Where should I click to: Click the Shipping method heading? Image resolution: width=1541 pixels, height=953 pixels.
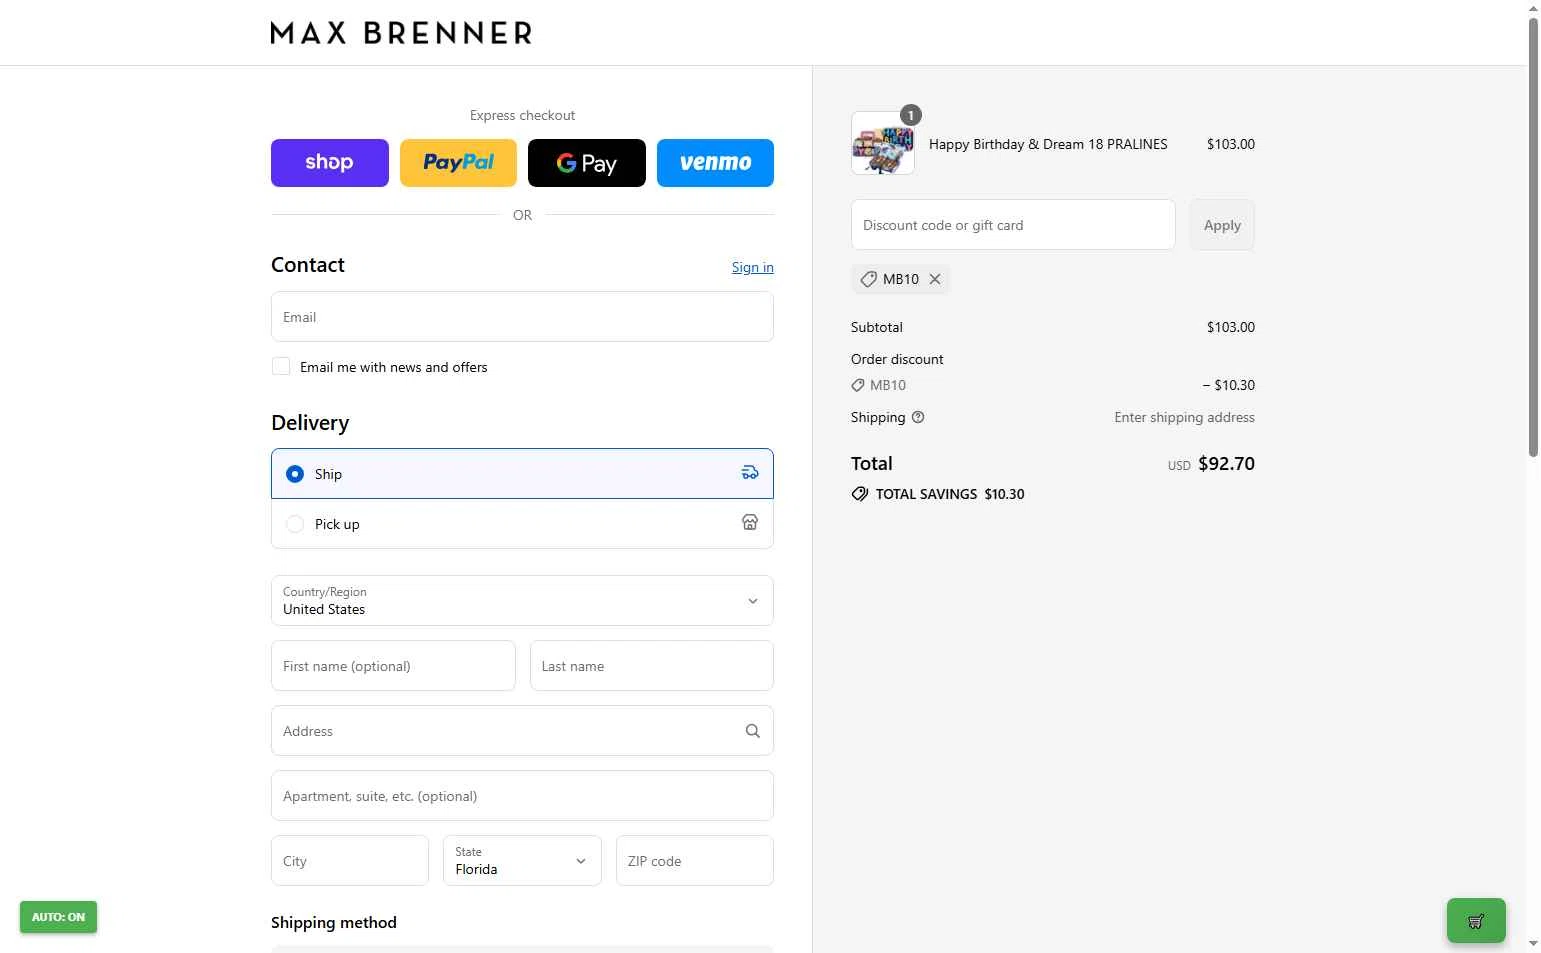click(x=334, y=922)
